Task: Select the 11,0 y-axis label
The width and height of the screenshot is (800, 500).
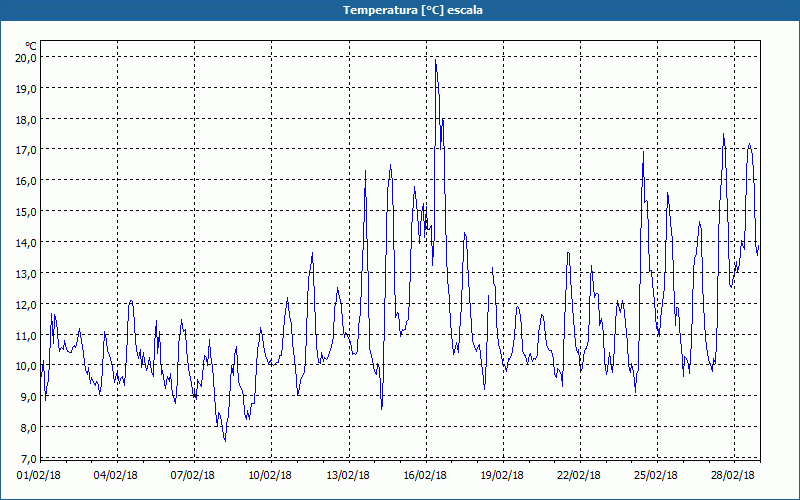Action: pyautogui.click(x=26, y=335)
